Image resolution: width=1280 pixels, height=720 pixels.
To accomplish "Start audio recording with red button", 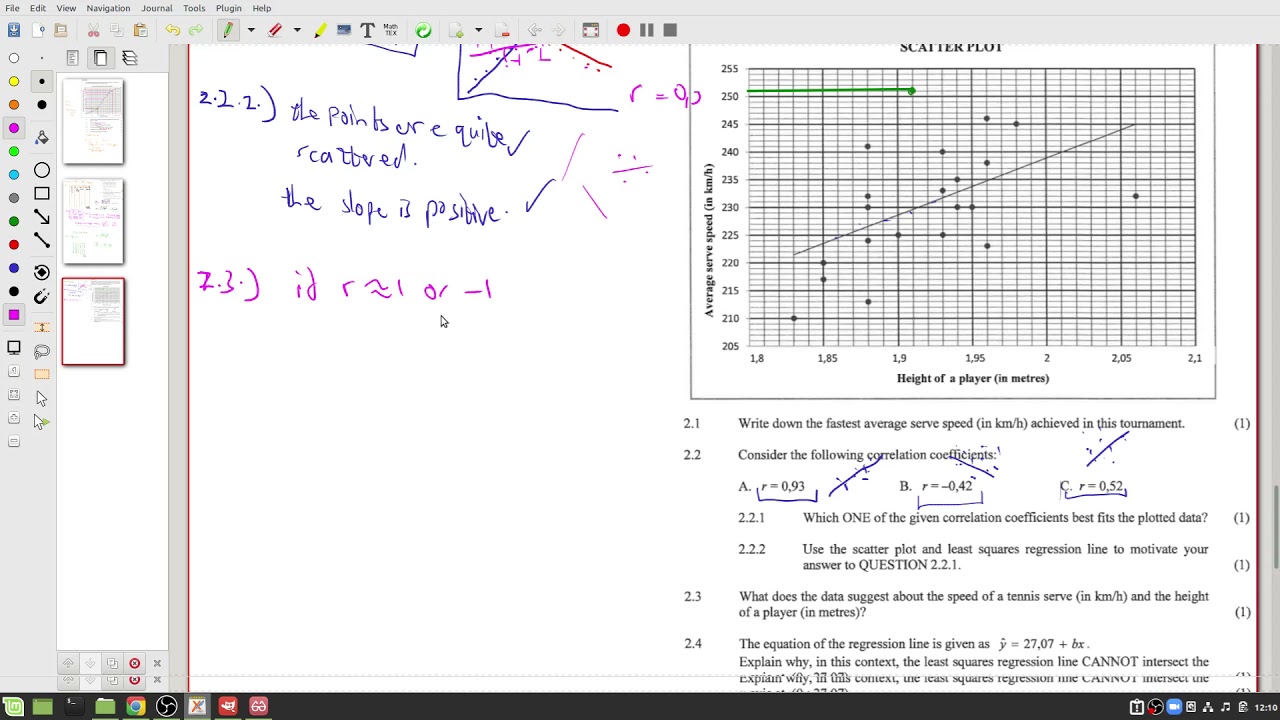I will (x=623, y=30).
